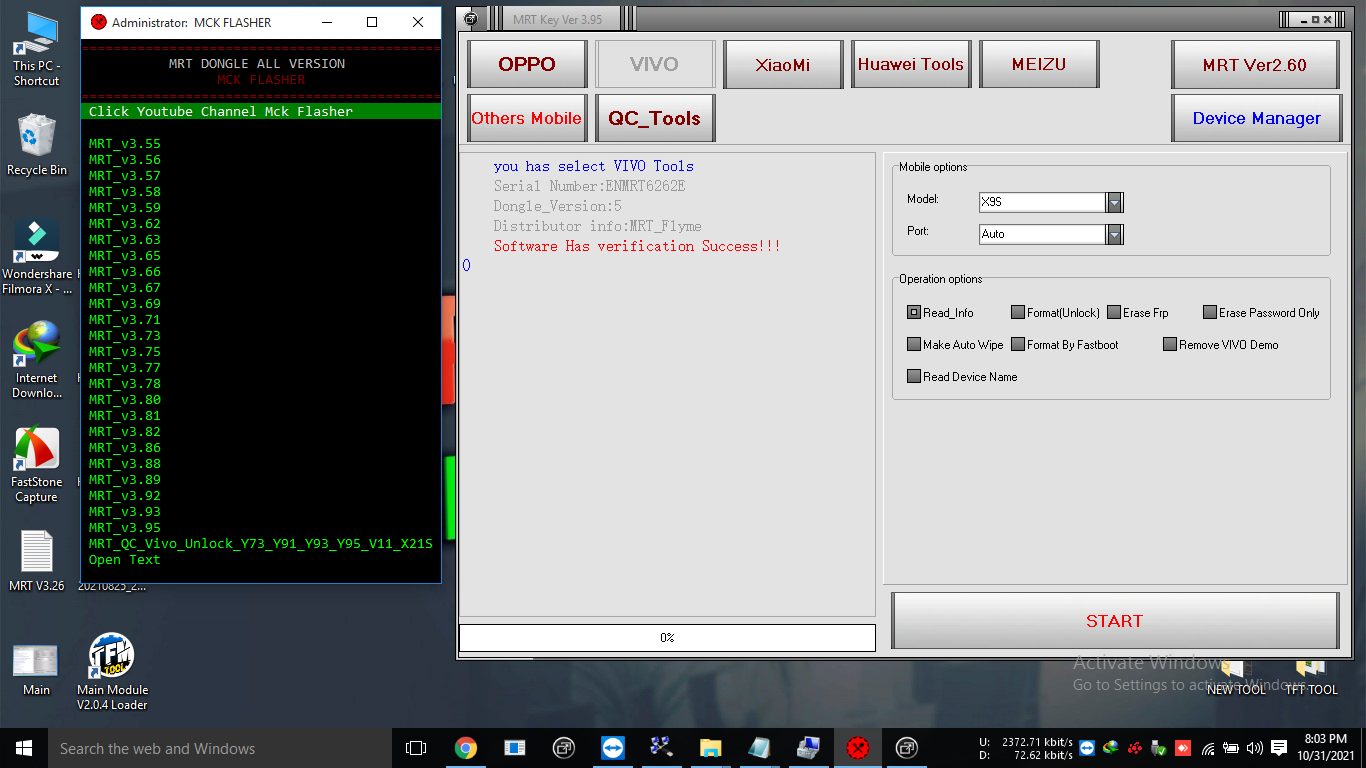Image resolution: width=1366 pixels, height=768 pixels.
Task: Open This PC shortcut on desktop
Action: (37, 50)
